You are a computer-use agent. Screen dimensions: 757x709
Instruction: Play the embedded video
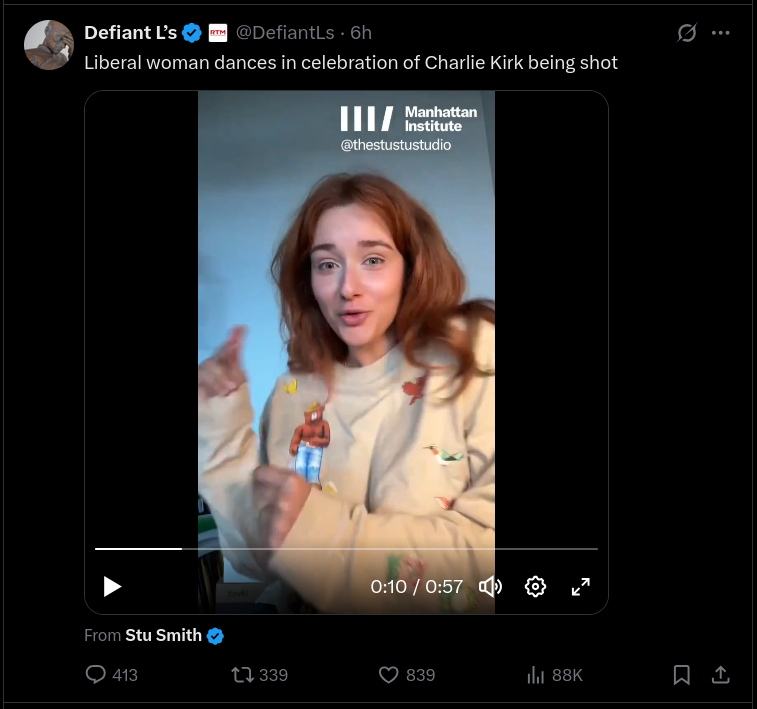(112, 587)
